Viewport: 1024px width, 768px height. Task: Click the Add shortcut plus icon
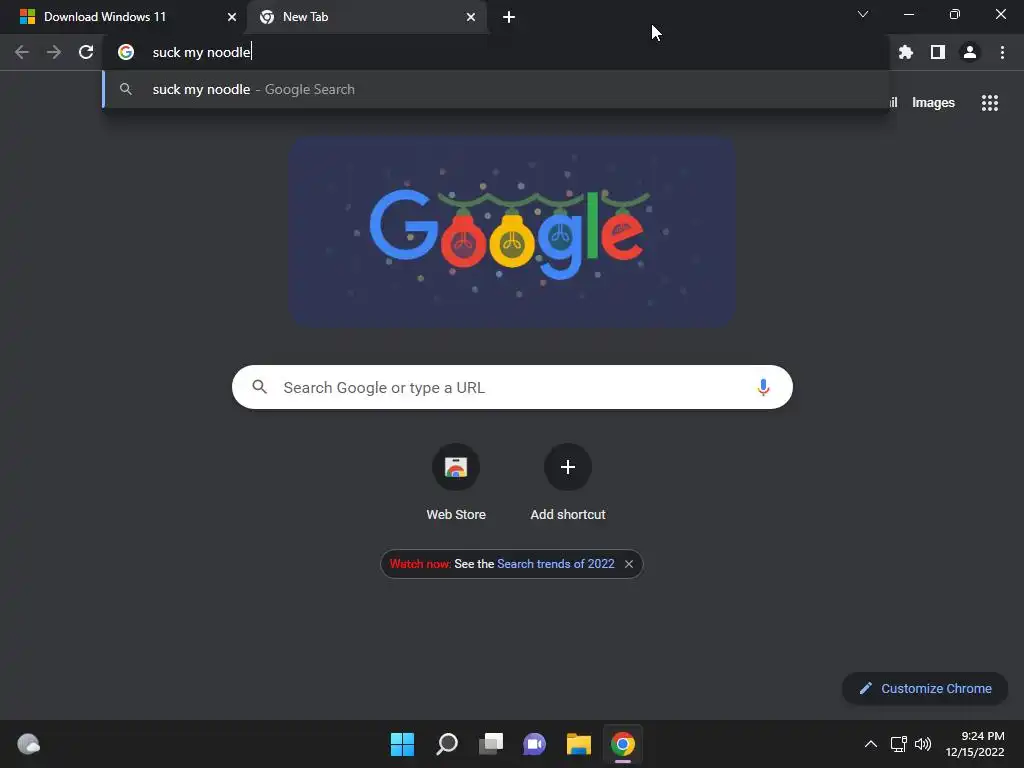[x=568, y=467]
